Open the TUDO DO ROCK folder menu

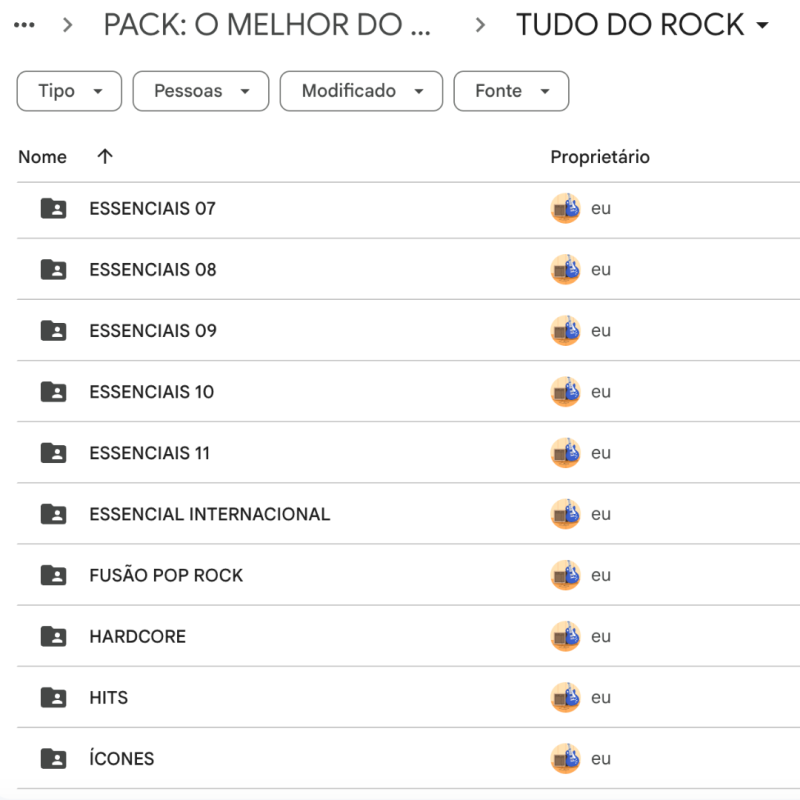point(642,25)
